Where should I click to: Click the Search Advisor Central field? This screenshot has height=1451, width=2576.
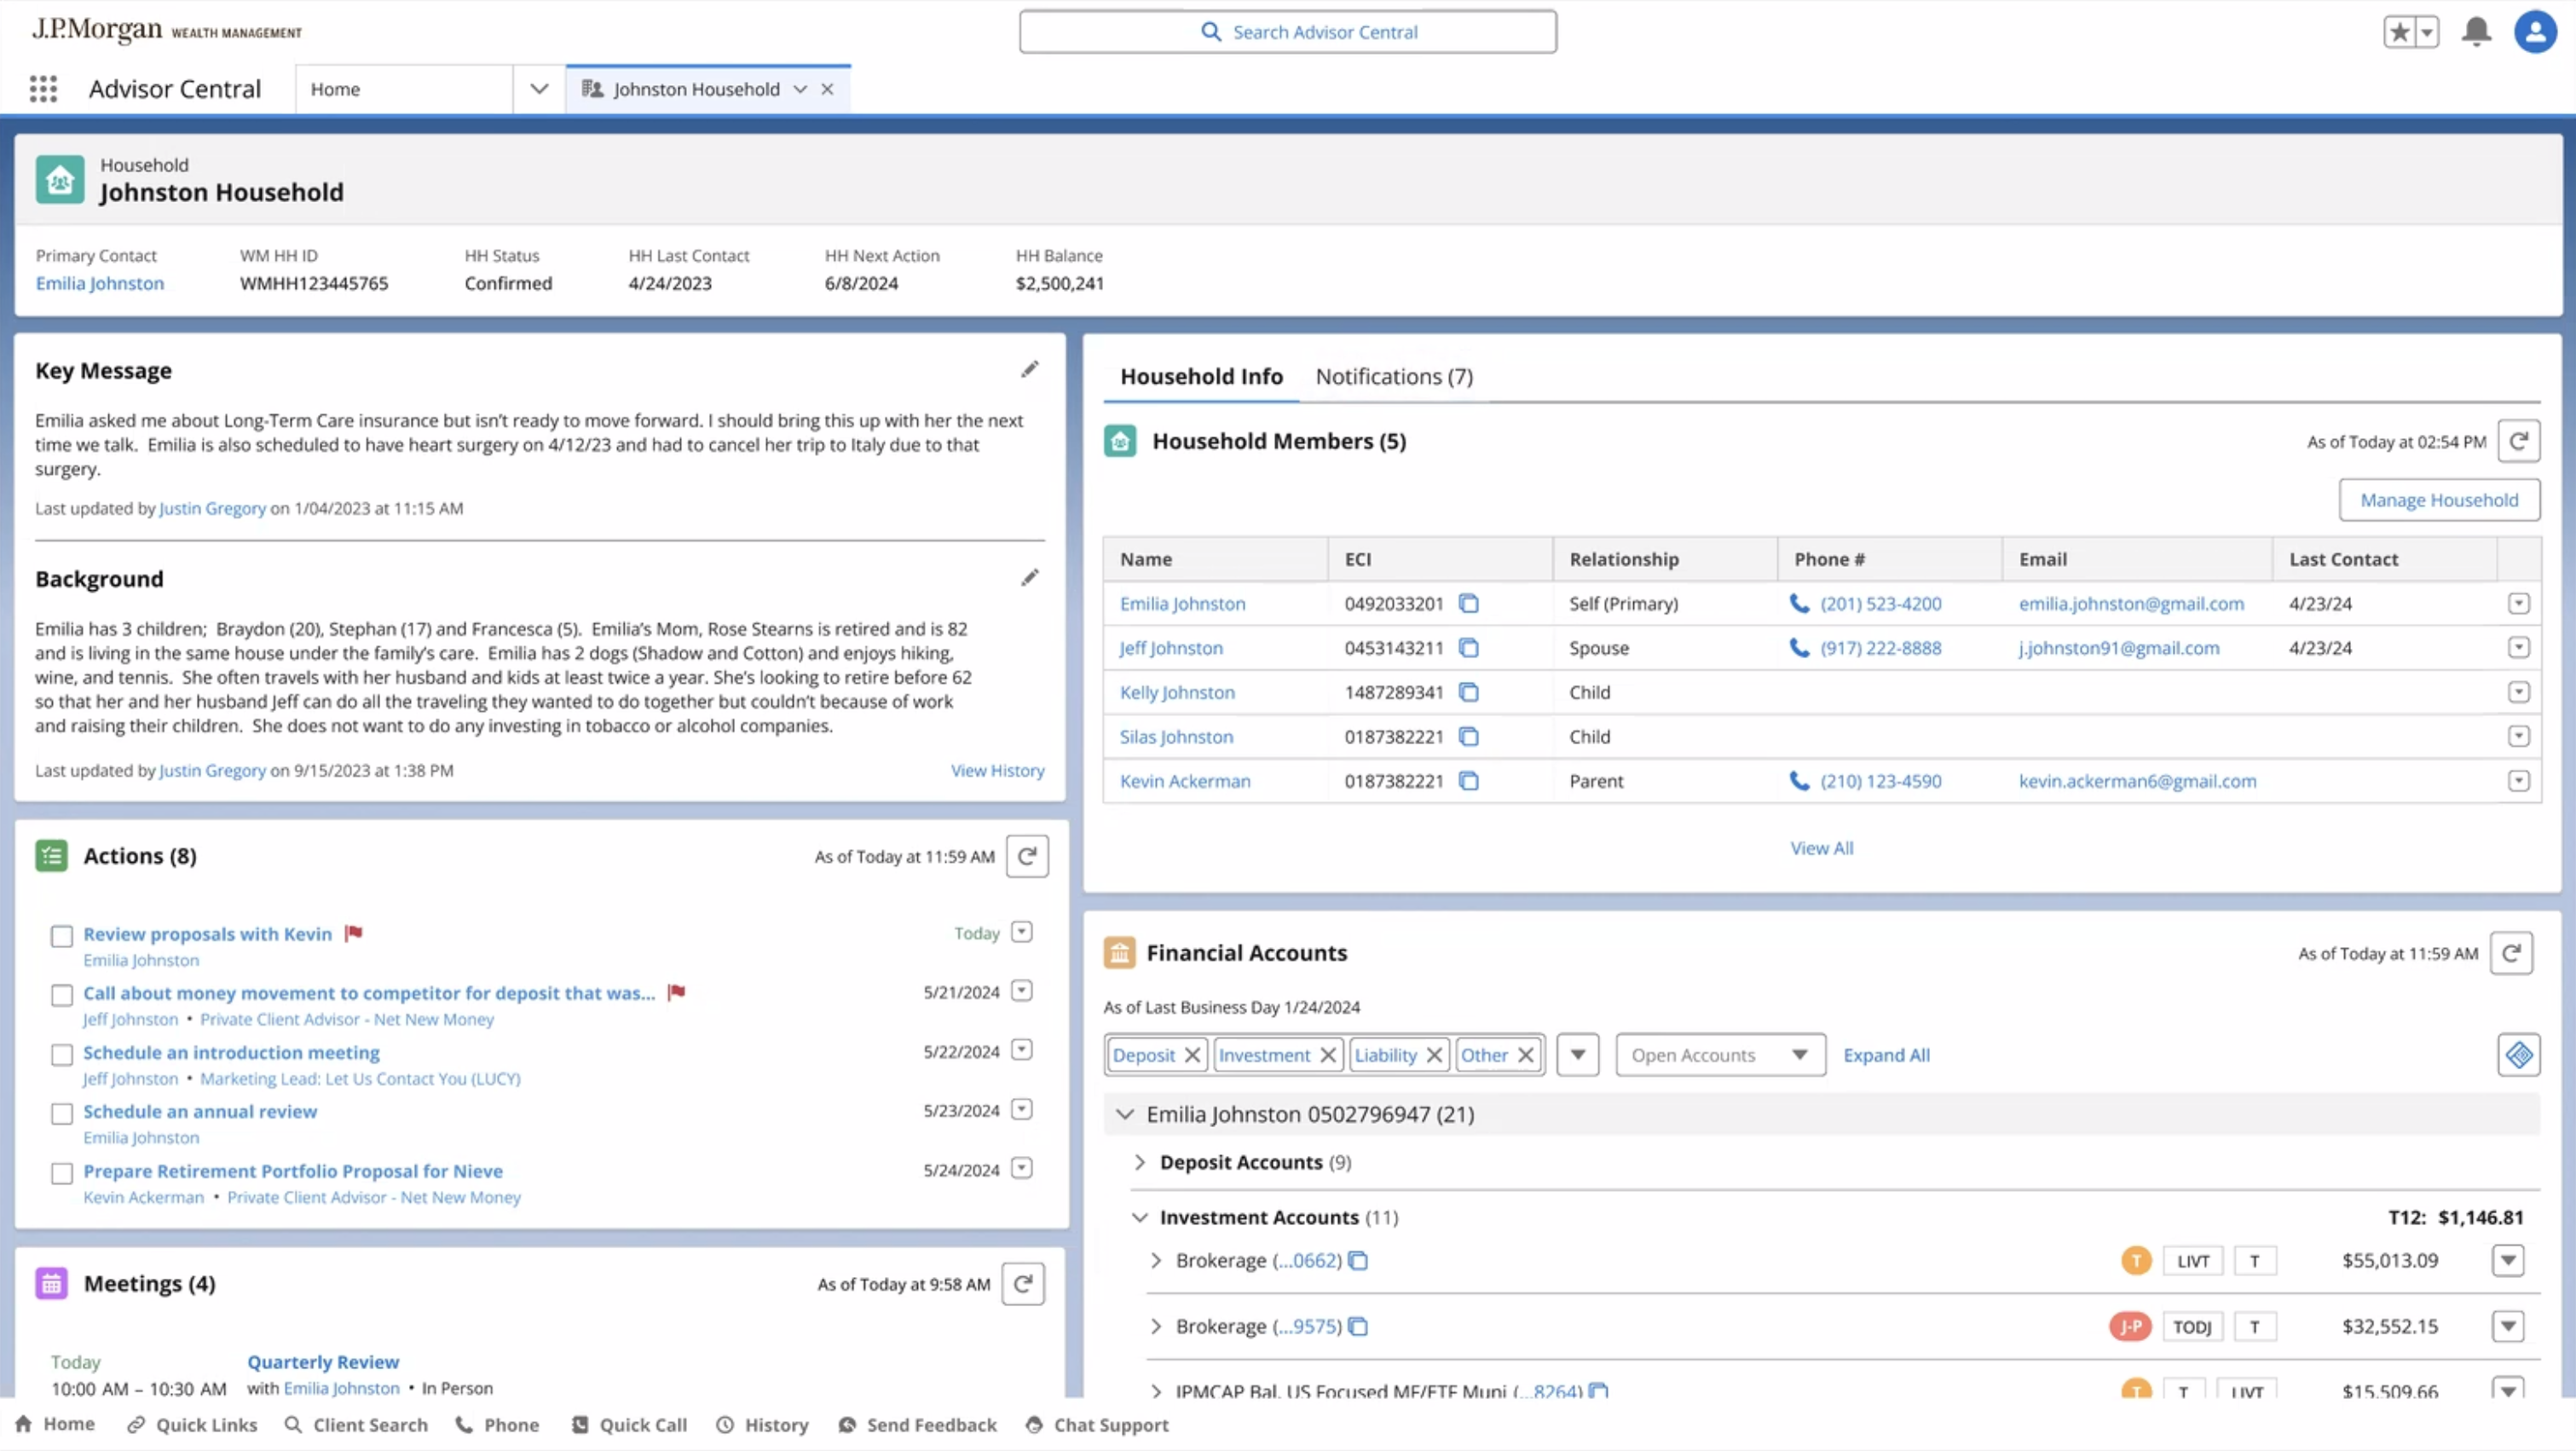1288,32
